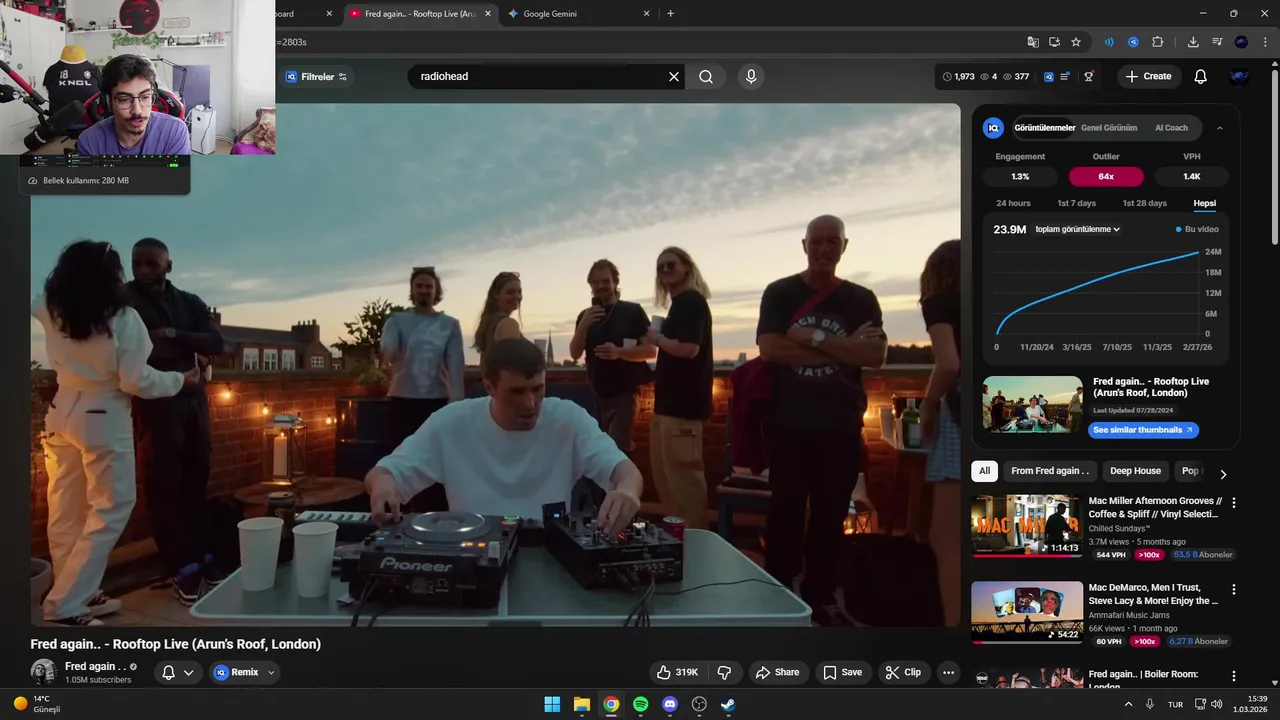Open the Chrome extensions puzzle icon
Viewport: 1280px width, 720px height.
pos(1158,42)
